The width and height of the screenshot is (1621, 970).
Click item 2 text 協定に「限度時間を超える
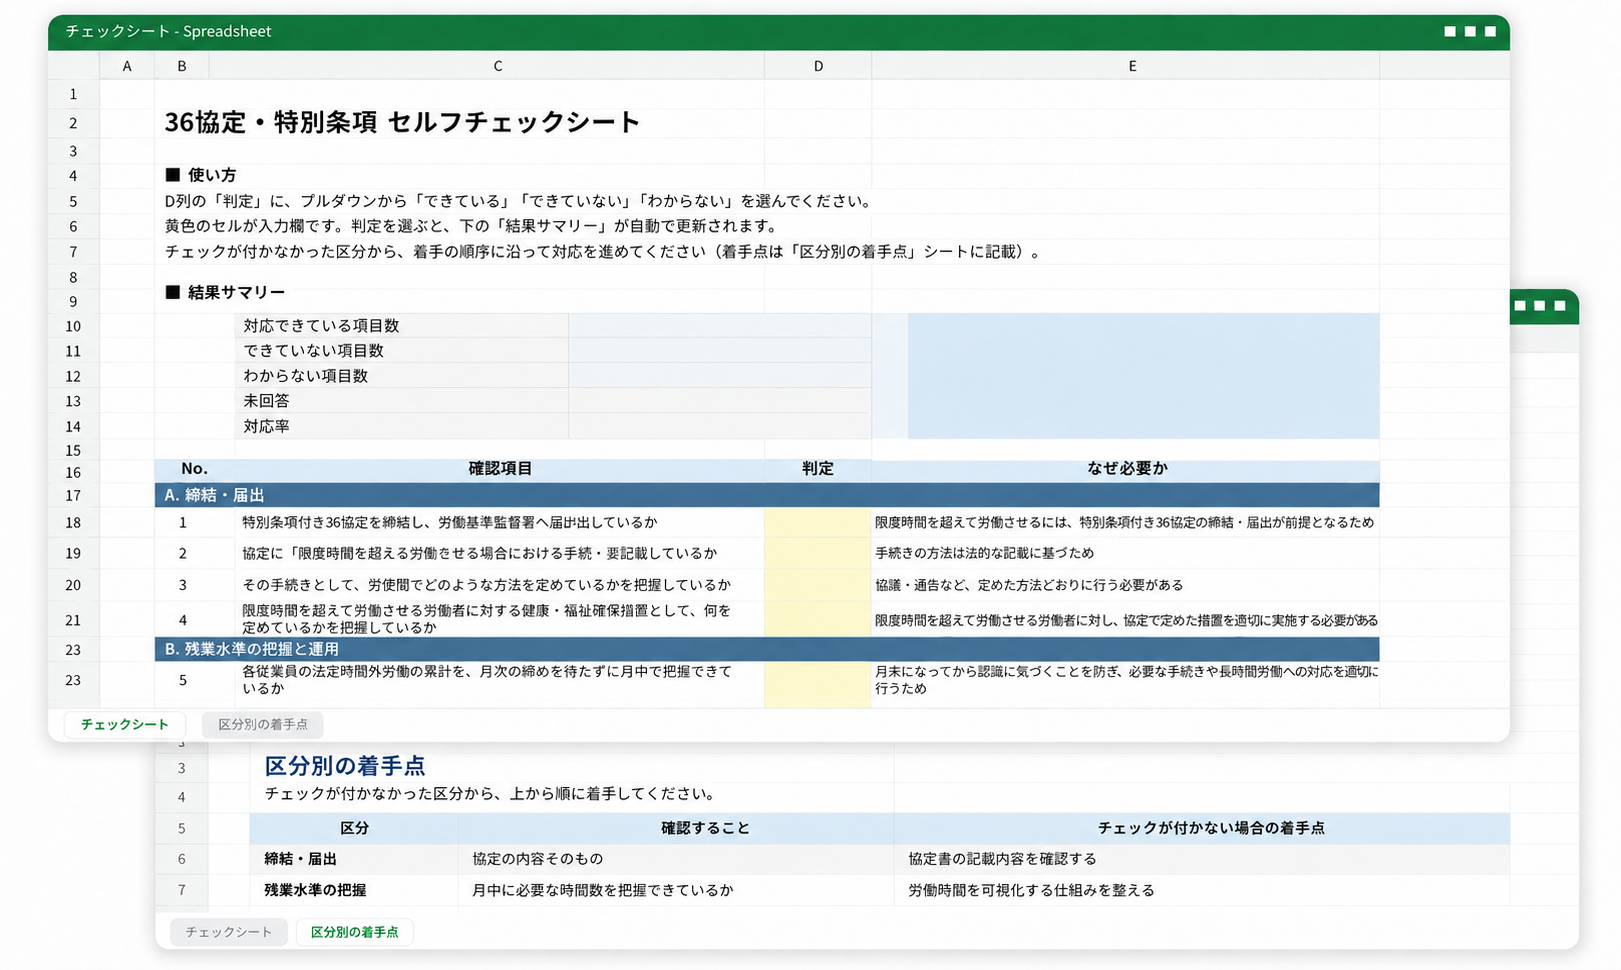(479, 553)
